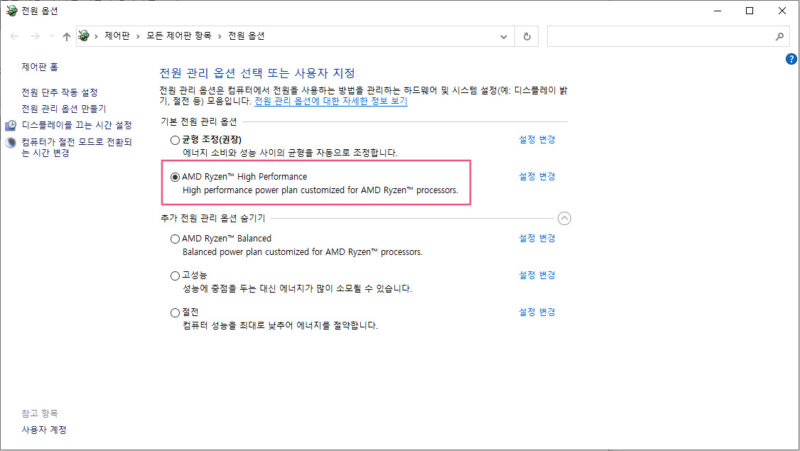Collapse the additional power plans section

564,217
